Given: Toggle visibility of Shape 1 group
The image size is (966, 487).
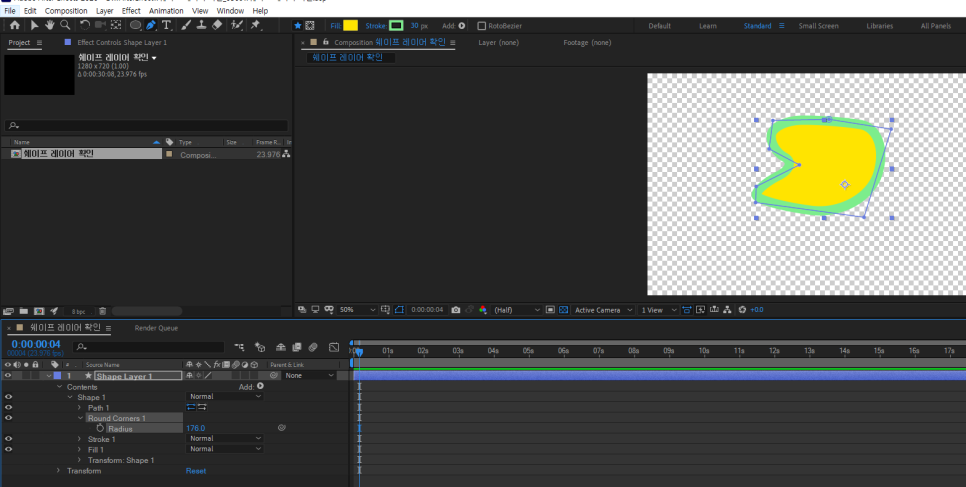Looking at the screenshot, I should (x=8, y=397).
